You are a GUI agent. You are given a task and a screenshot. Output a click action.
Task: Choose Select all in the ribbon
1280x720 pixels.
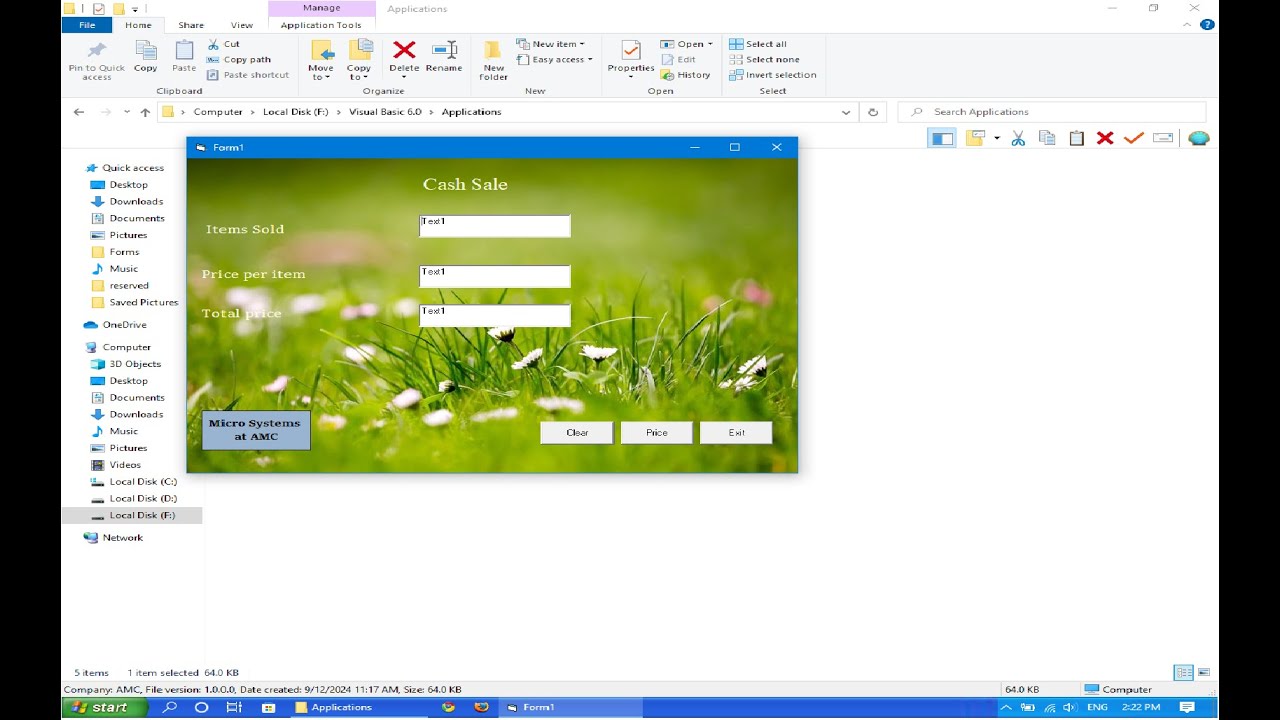point(758,44)
